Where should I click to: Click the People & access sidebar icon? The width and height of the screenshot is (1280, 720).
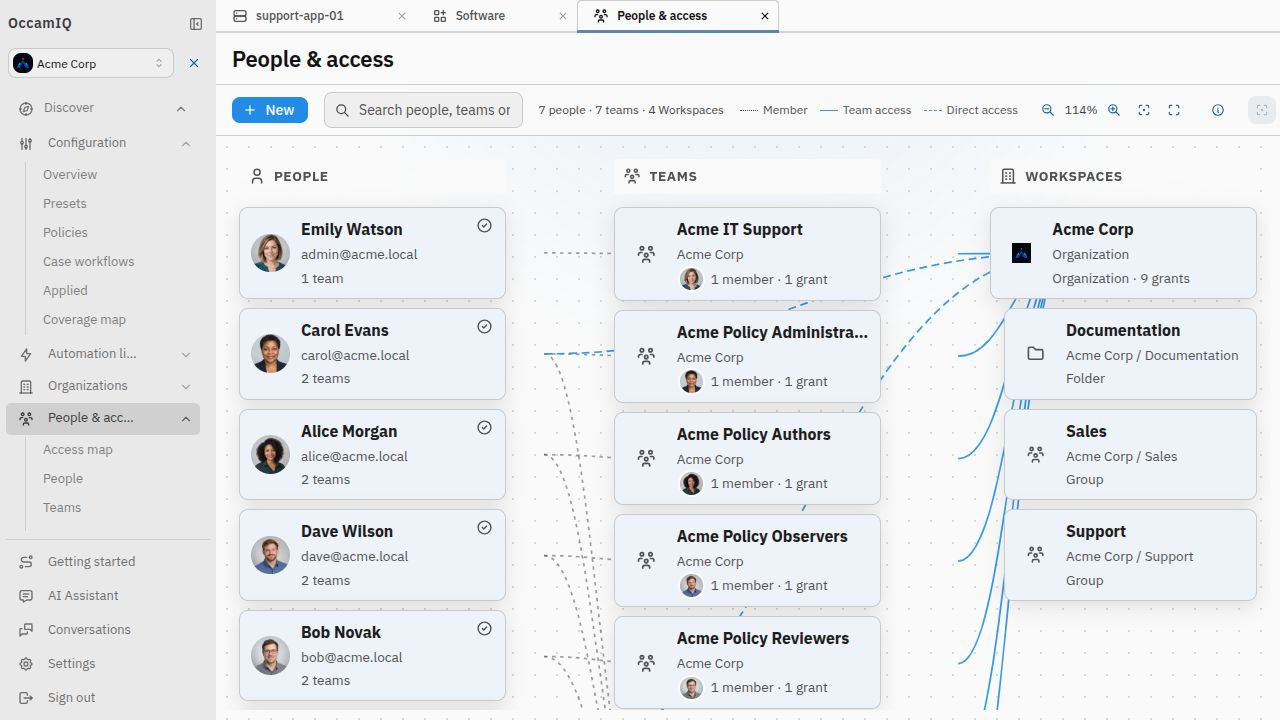click(x=26, y=418)
